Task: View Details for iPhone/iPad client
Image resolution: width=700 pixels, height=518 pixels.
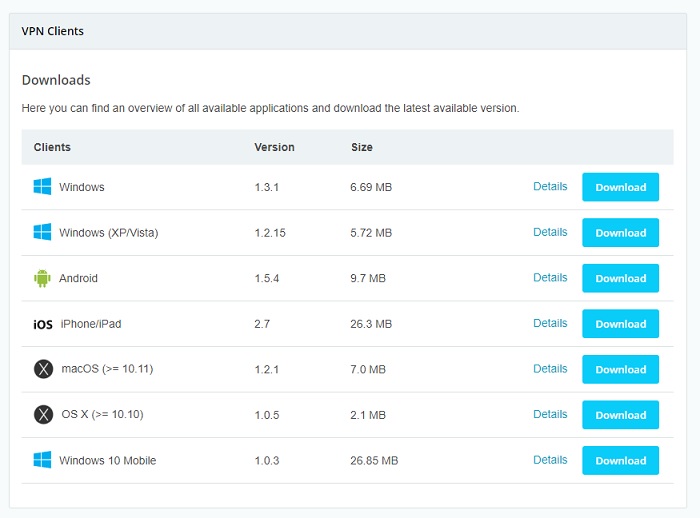Action: [550, 323]
